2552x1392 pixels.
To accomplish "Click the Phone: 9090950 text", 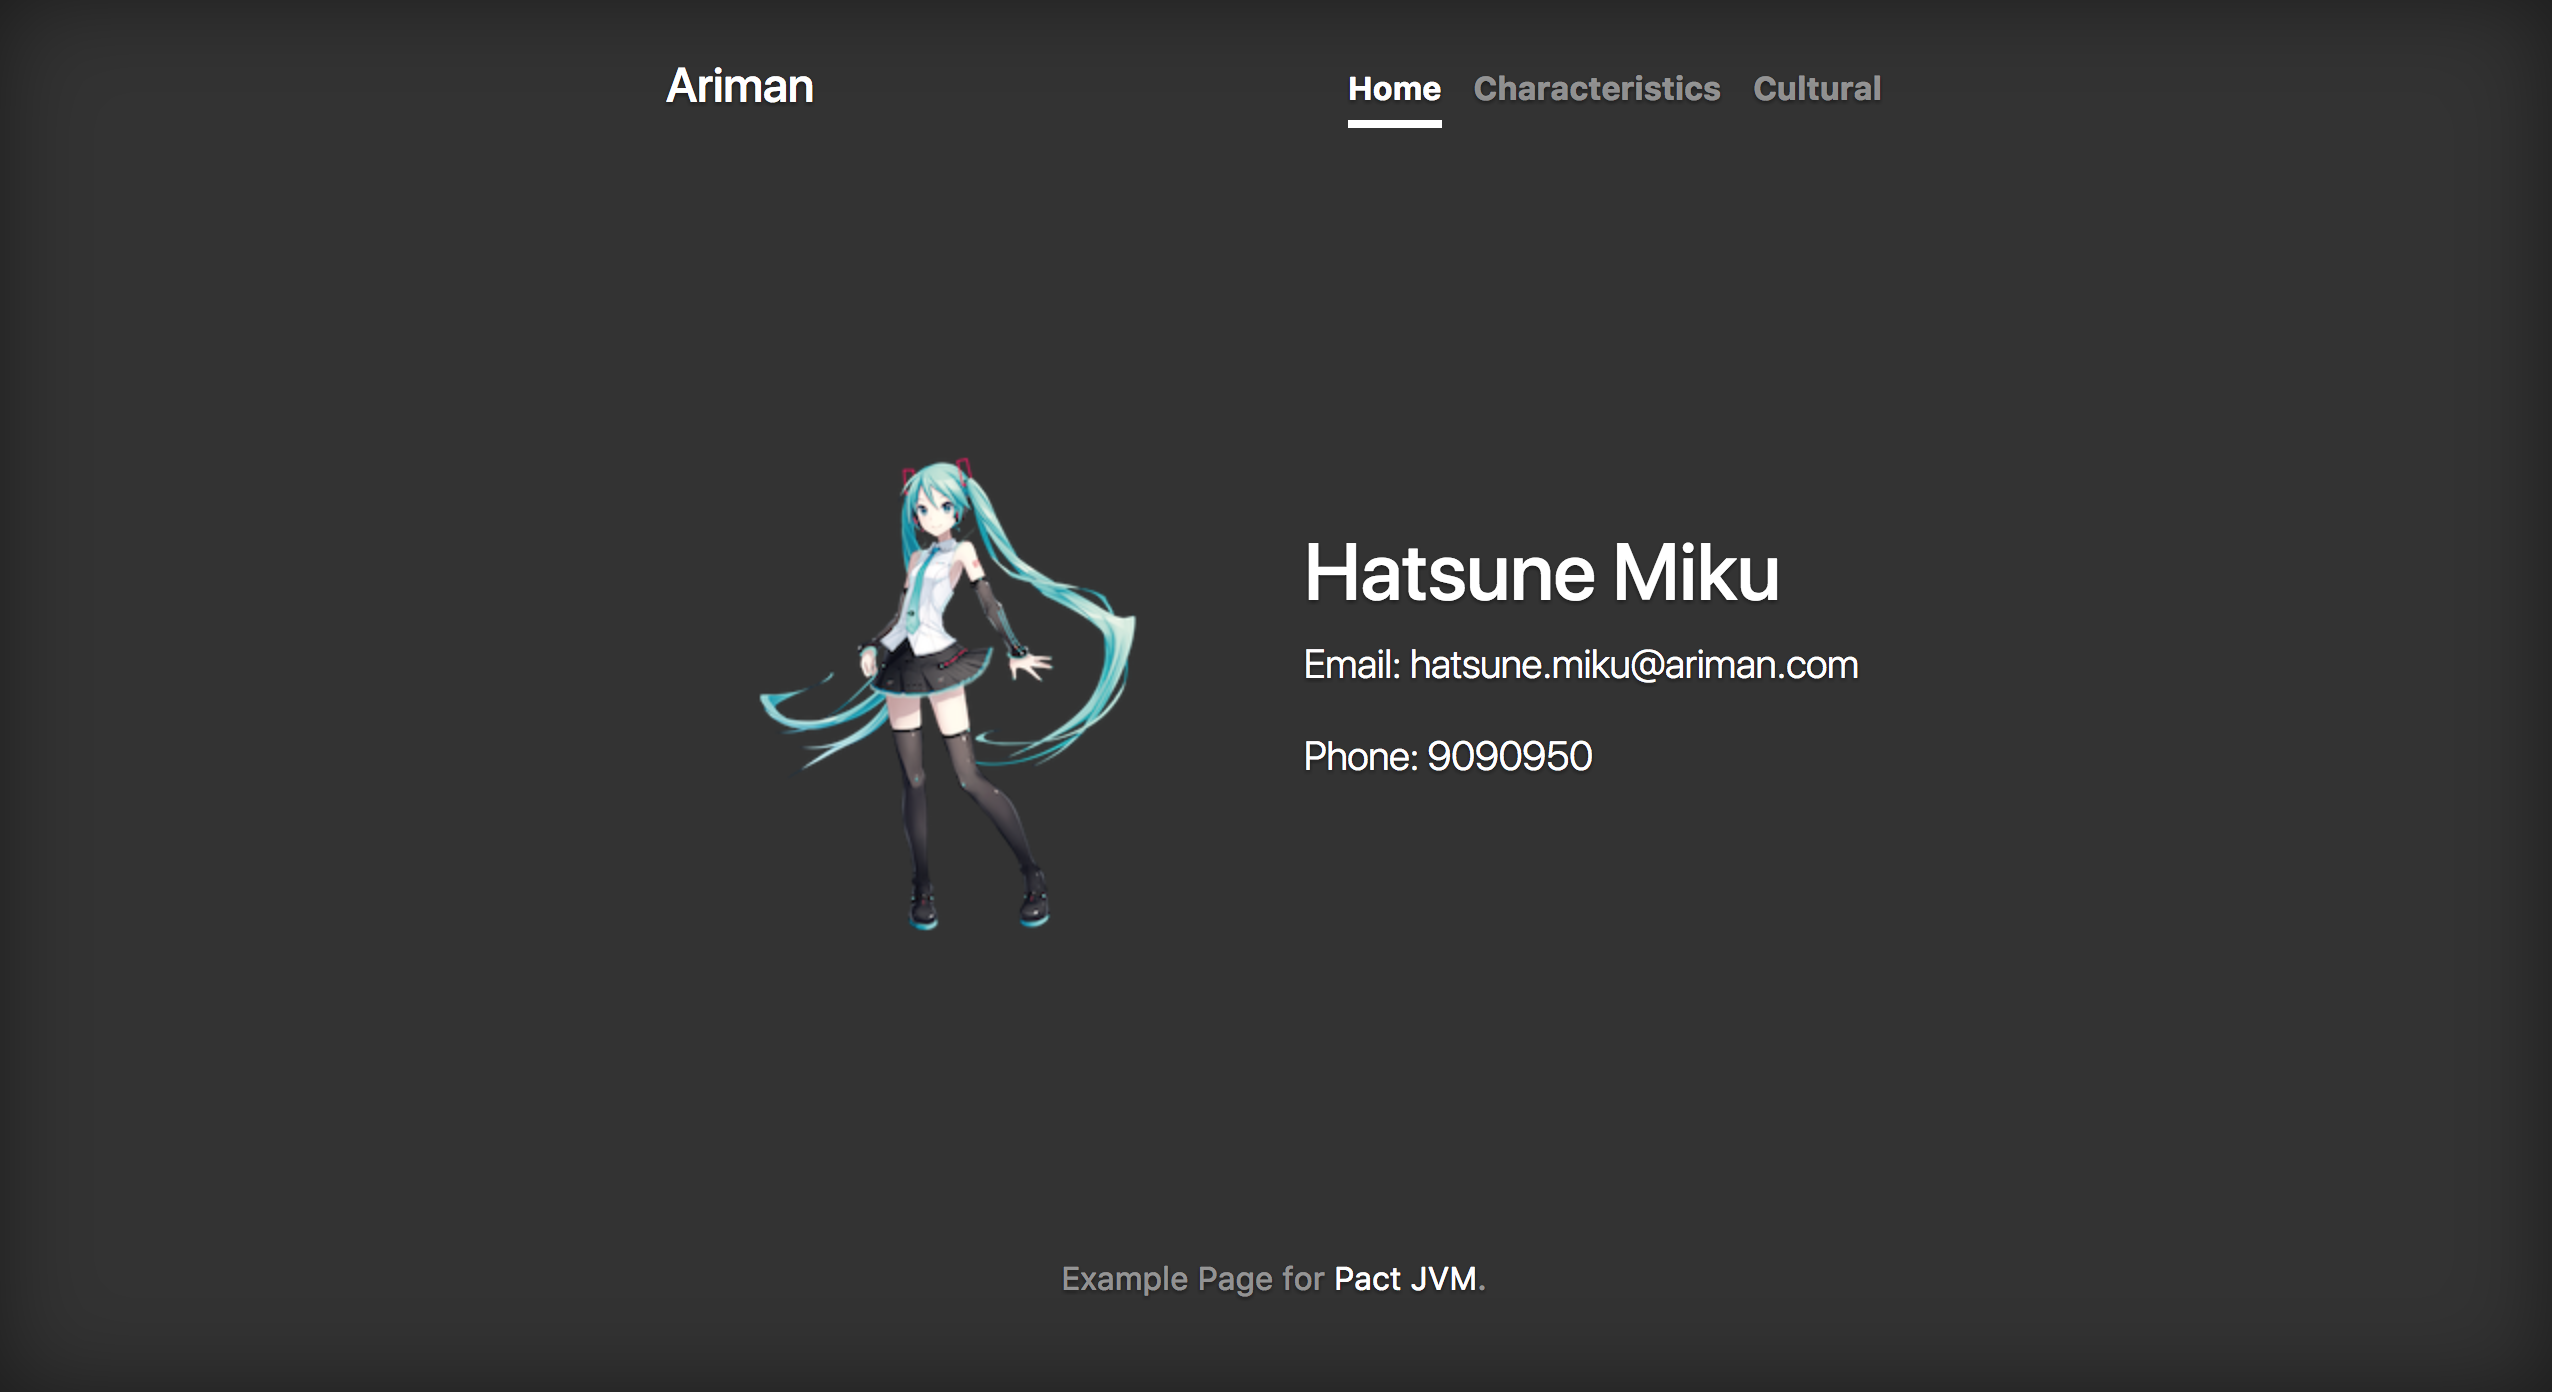I will point(1448,757).
